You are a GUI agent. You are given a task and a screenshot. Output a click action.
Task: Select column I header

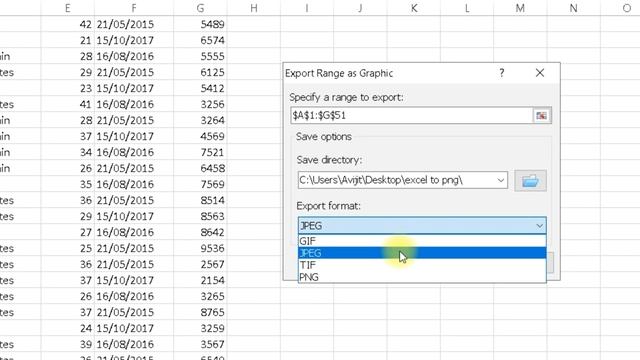(307, 8)
